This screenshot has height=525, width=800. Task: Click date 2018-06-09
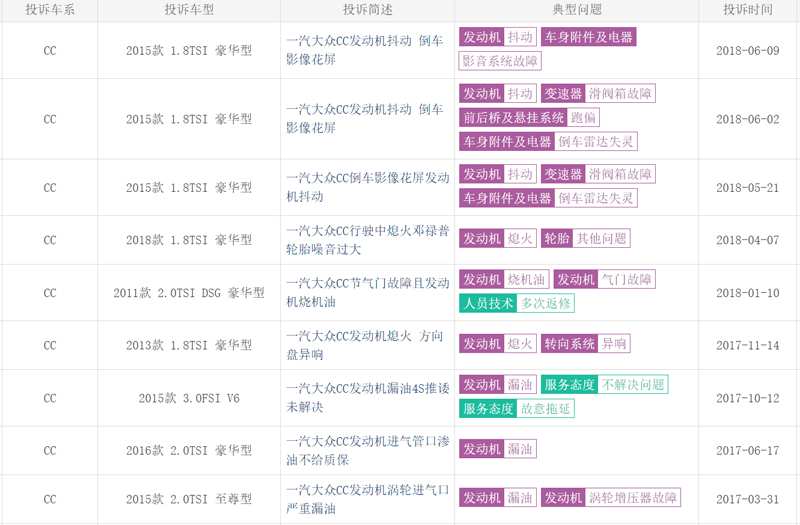click(747, 51)
